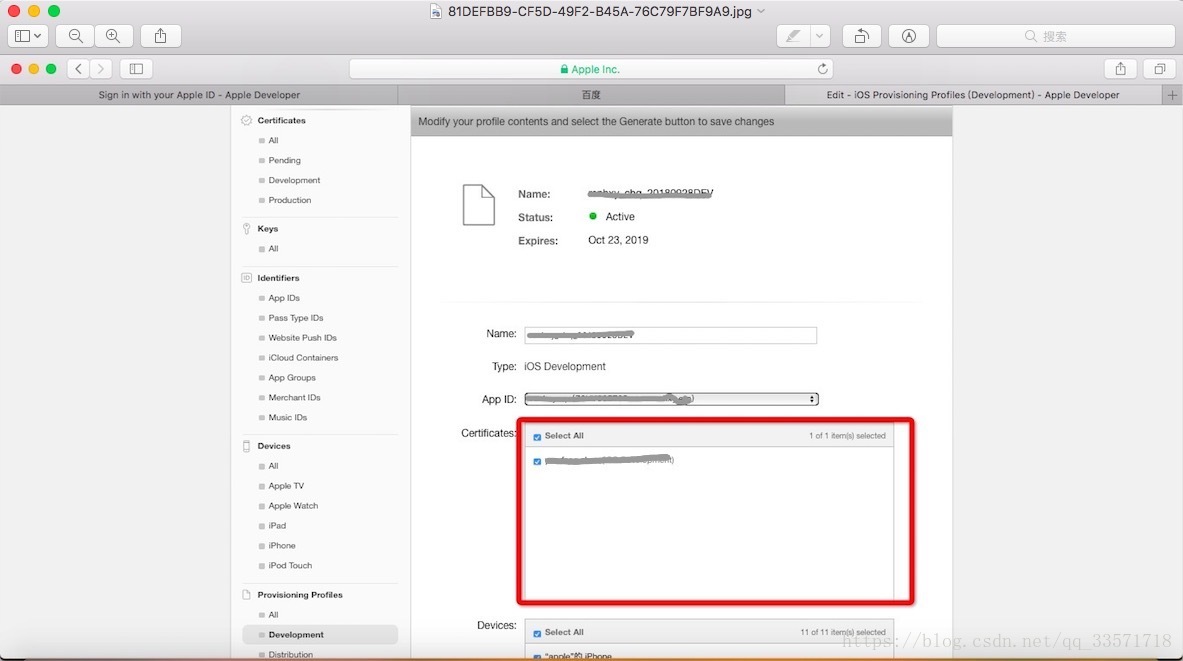Viewport: 1183px width, 661px height.
Task: Click the markup highlight pen icon
Action: (793, 36)
